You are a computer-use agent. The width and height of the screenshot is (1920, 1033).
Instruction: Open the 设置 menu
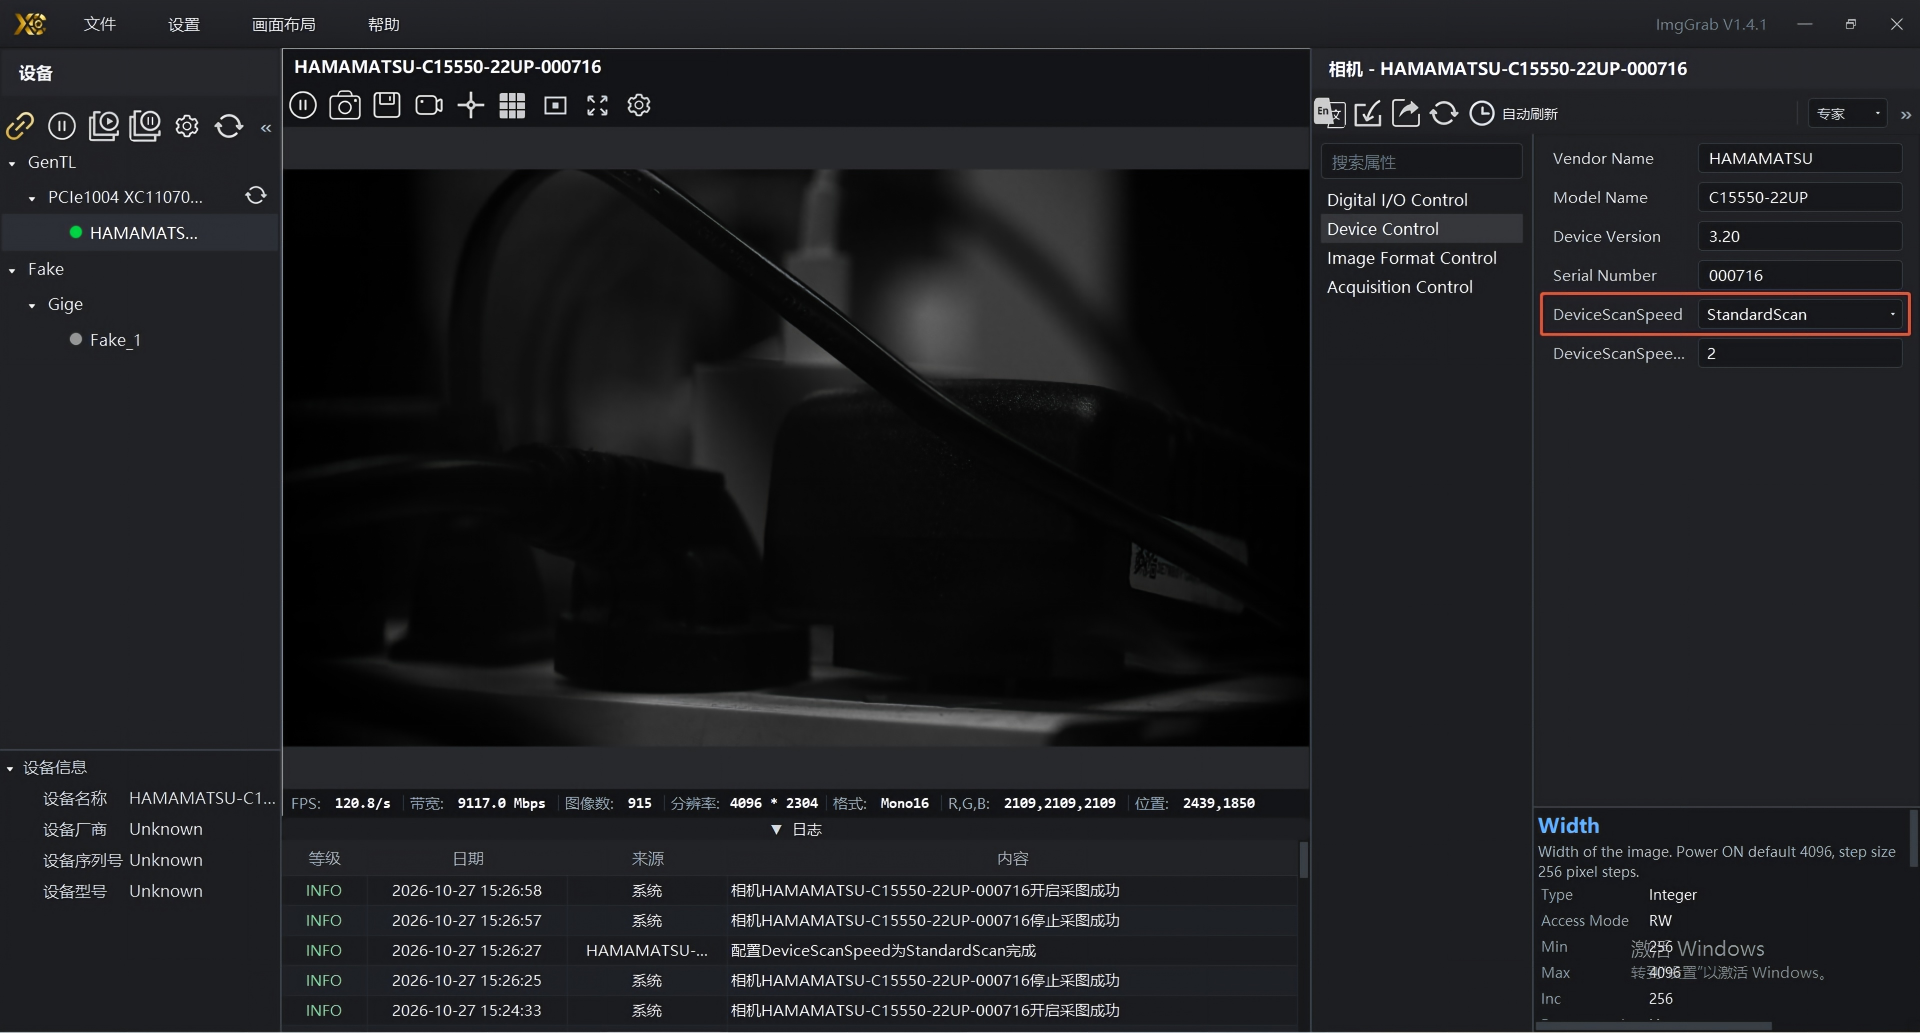point(184,24)
